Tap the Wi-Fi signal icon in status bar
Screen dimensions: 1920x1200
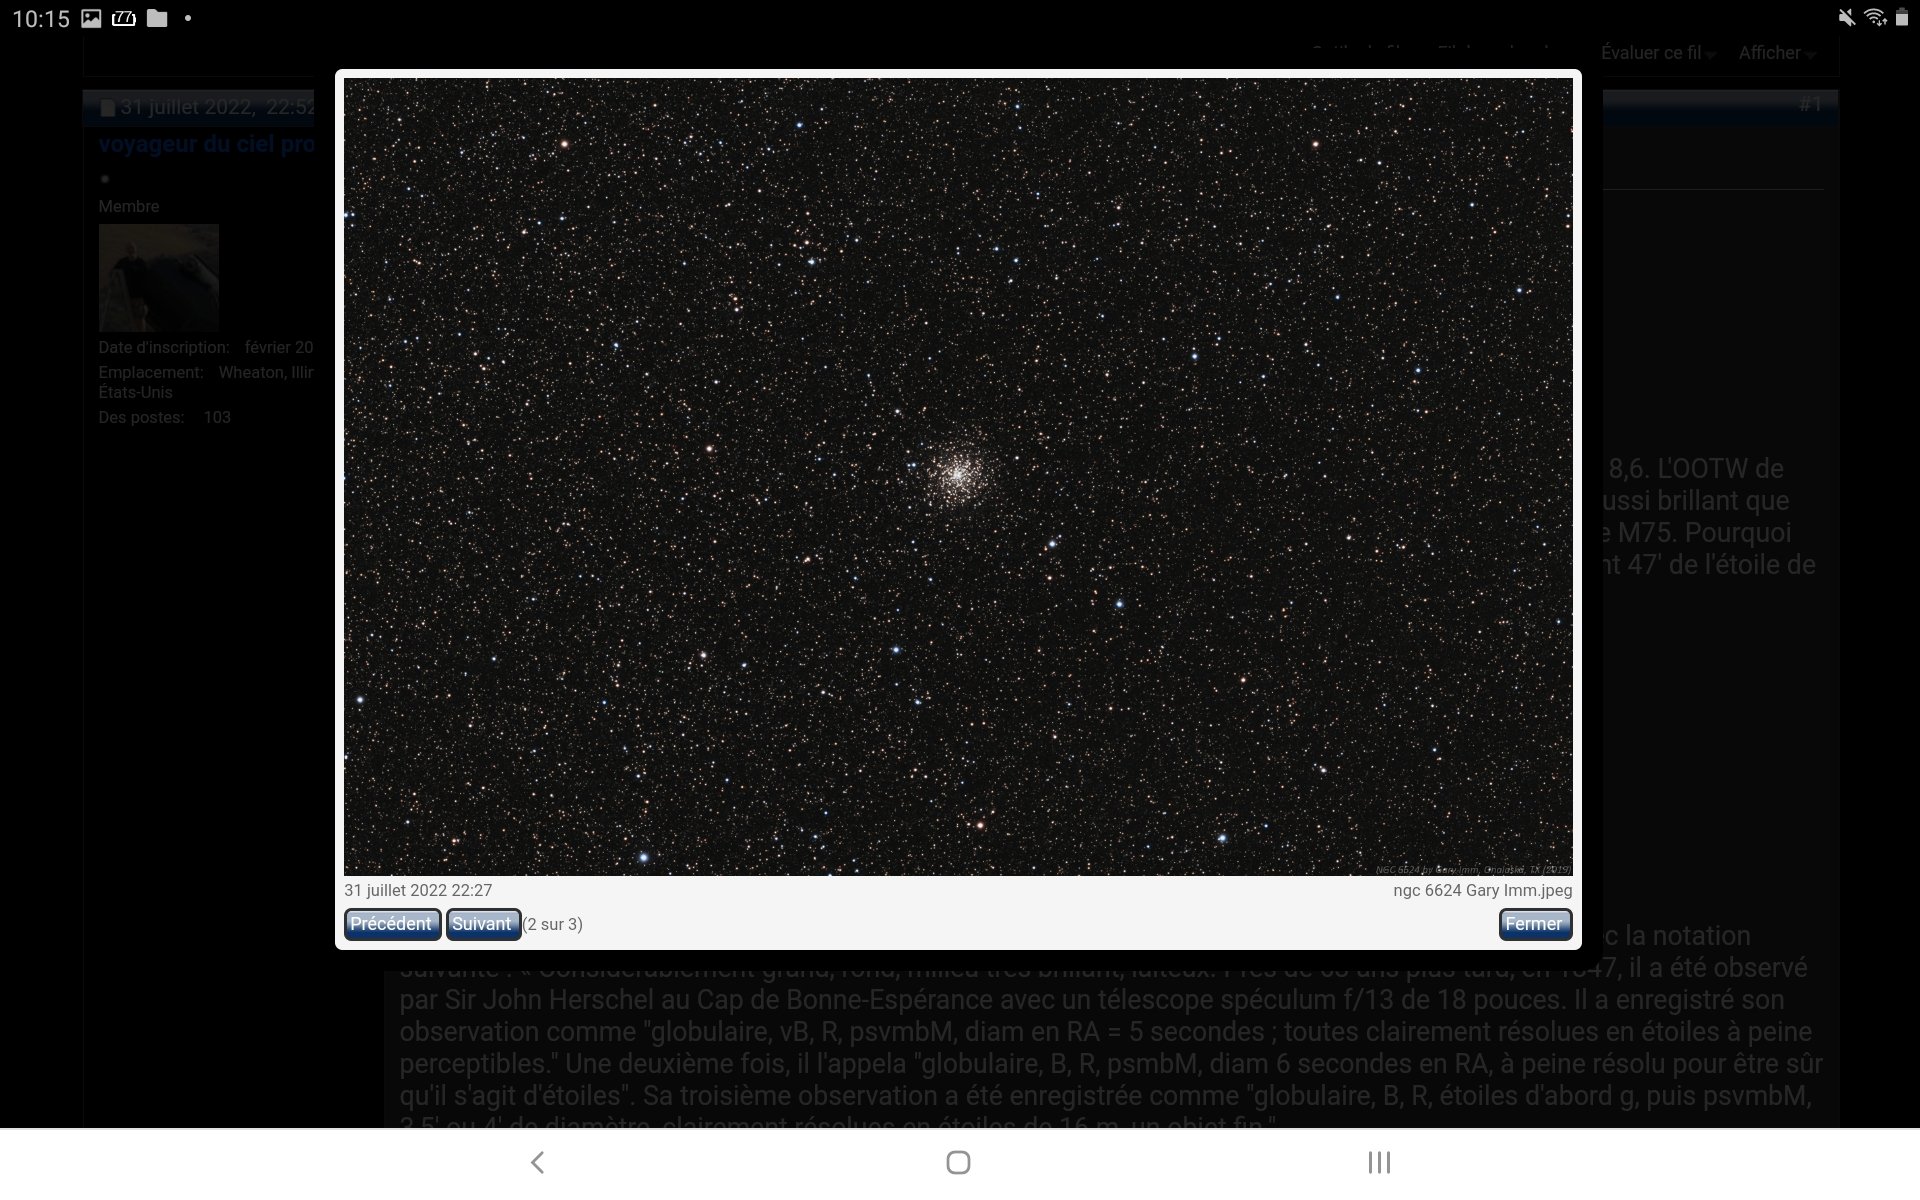click(x=1875, y=18)
